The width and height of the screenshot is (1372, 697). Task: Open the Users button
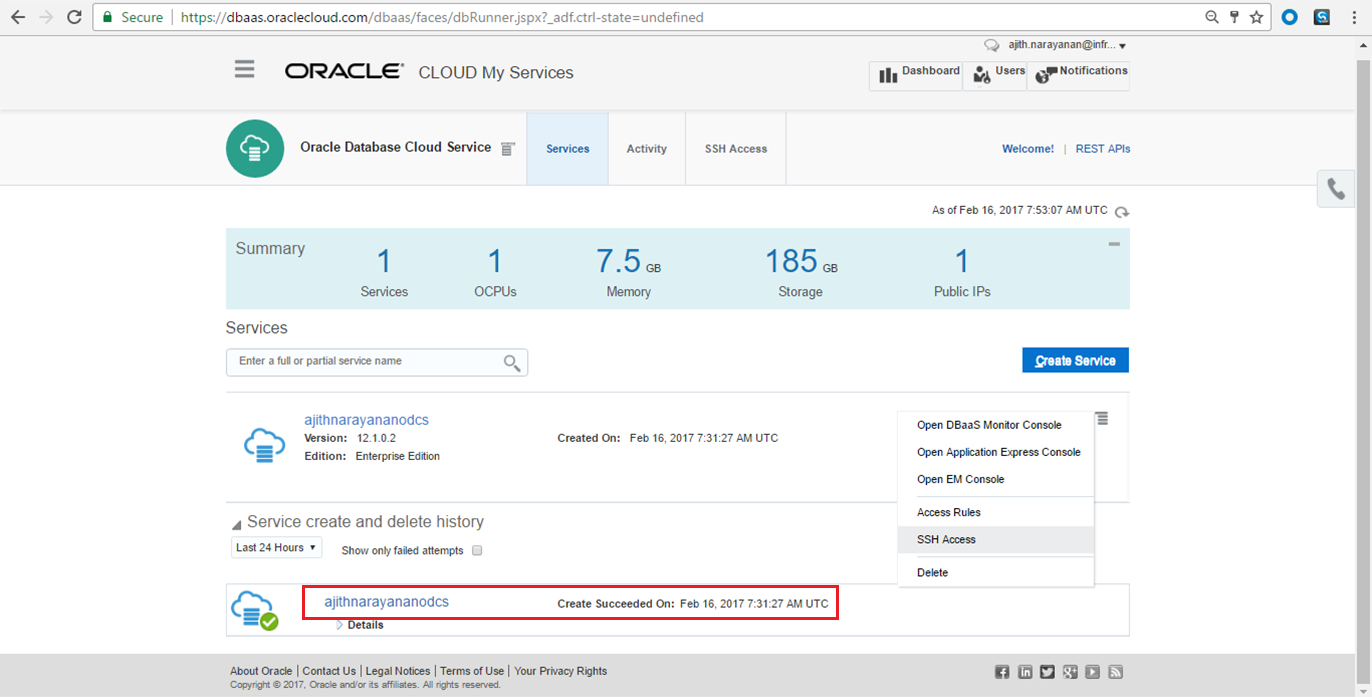click(995, 74)
